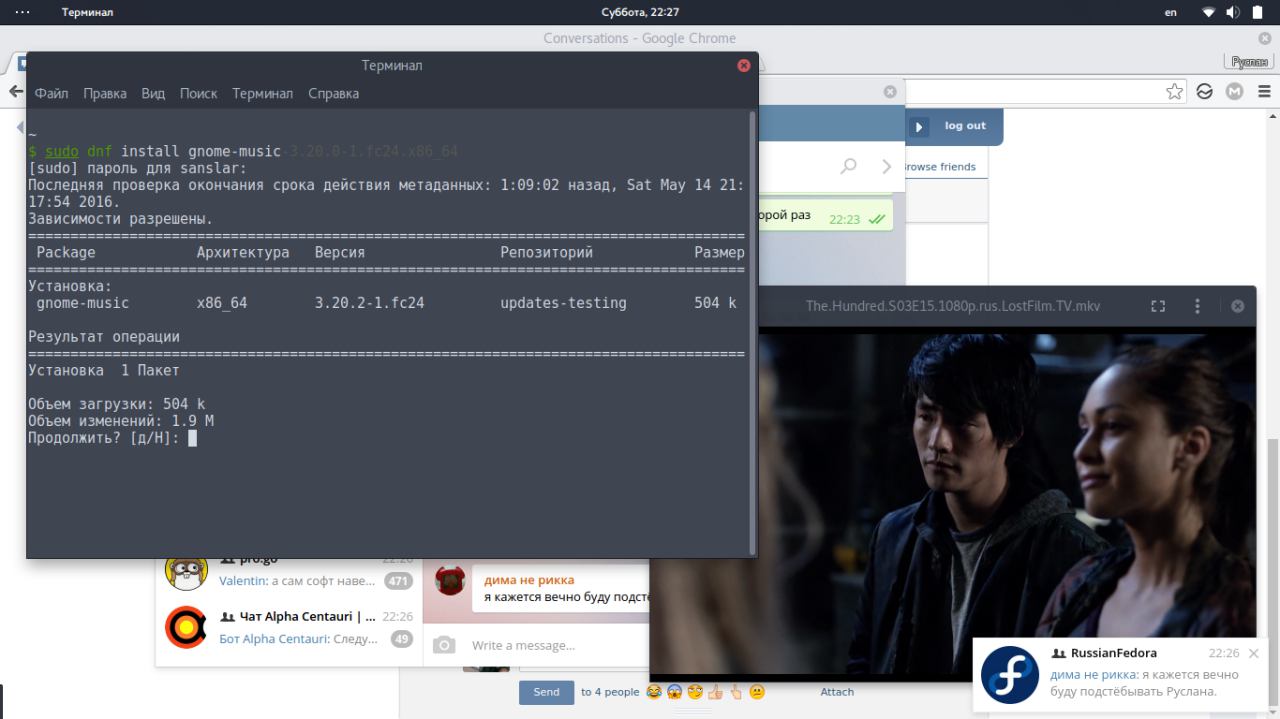1280x719 pixels.
Task: Insert the laughing-crying emoji
Action: tap(654, 692)
